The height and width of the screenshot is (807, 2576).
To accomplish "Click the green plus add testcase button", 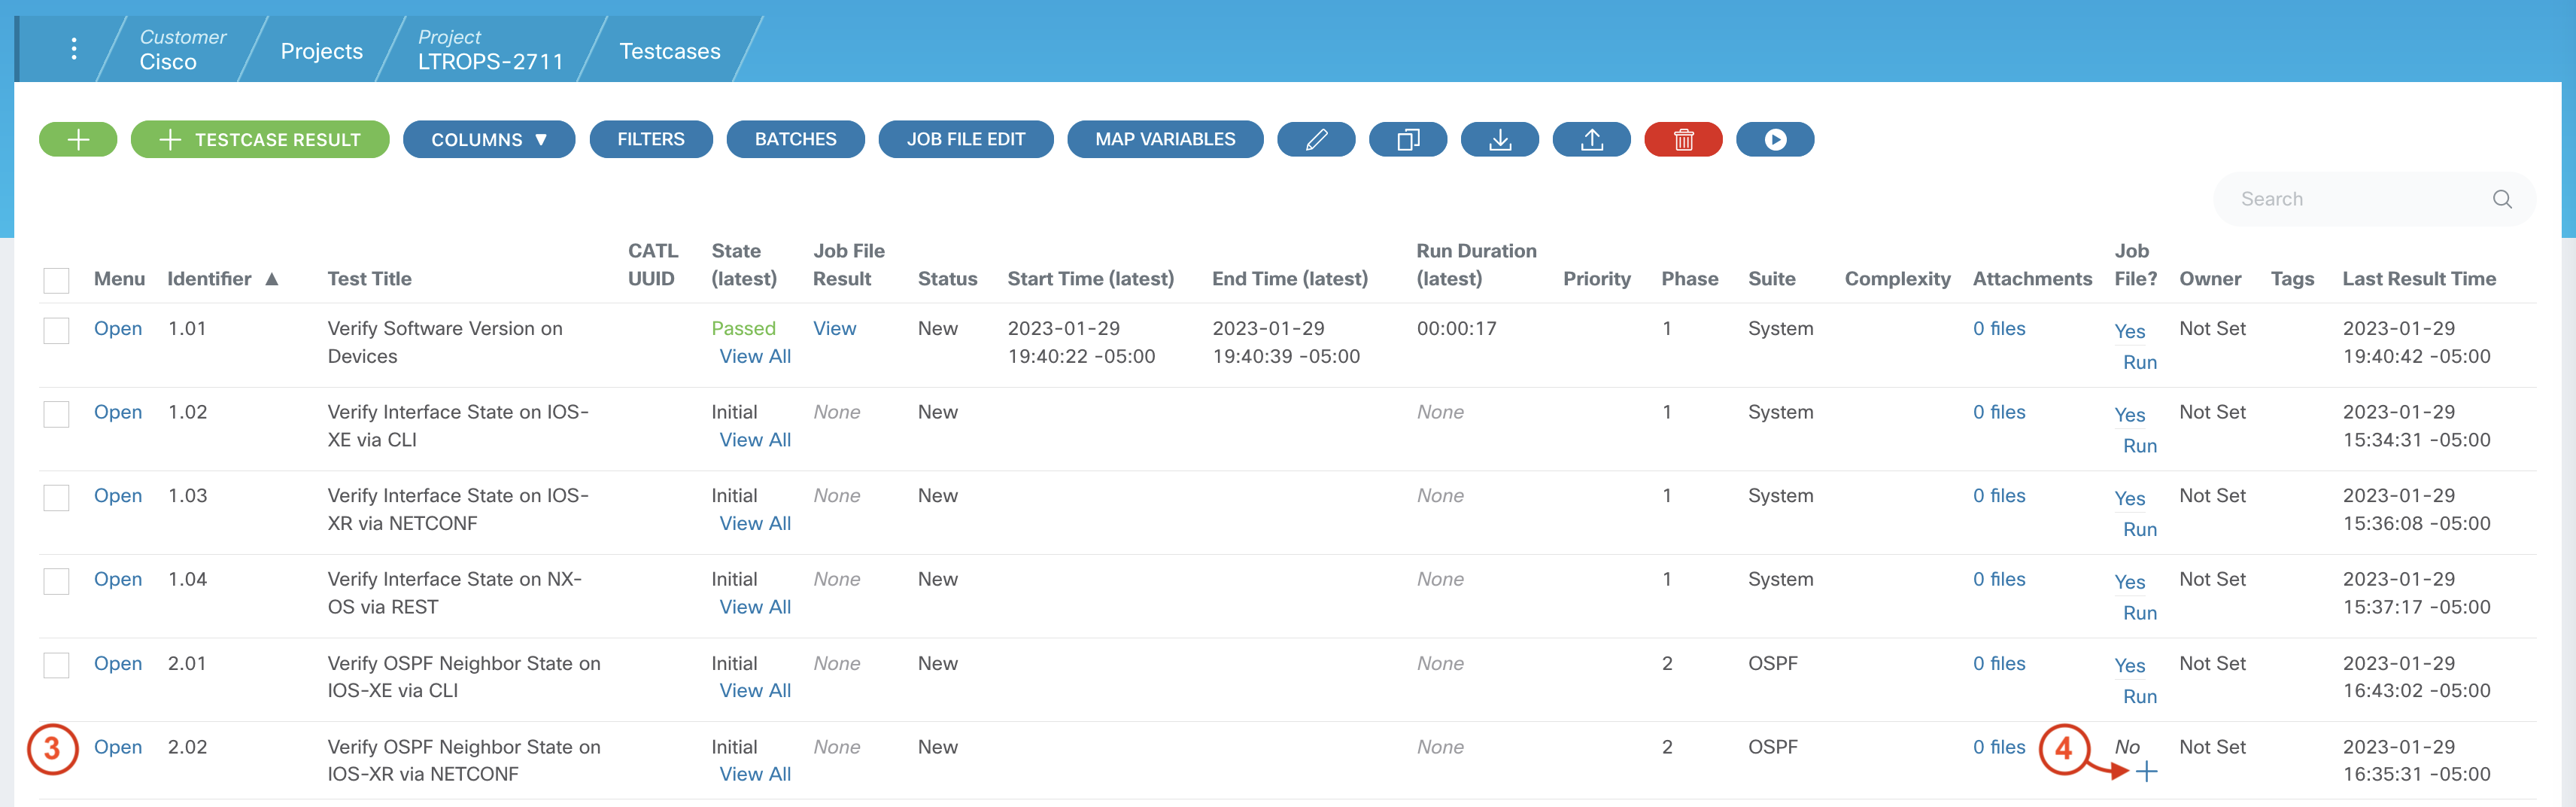I will (x=78, y=140).
